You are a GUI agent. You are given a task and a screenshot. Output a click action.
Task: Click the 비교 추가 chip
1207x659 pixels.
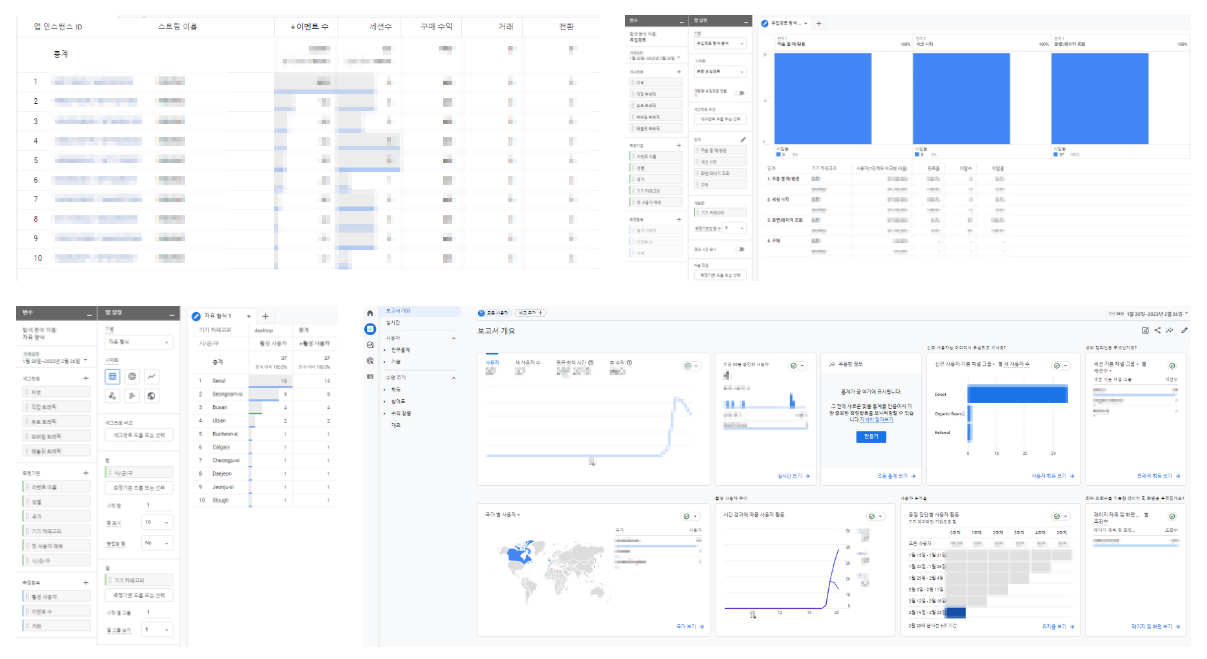530,313
